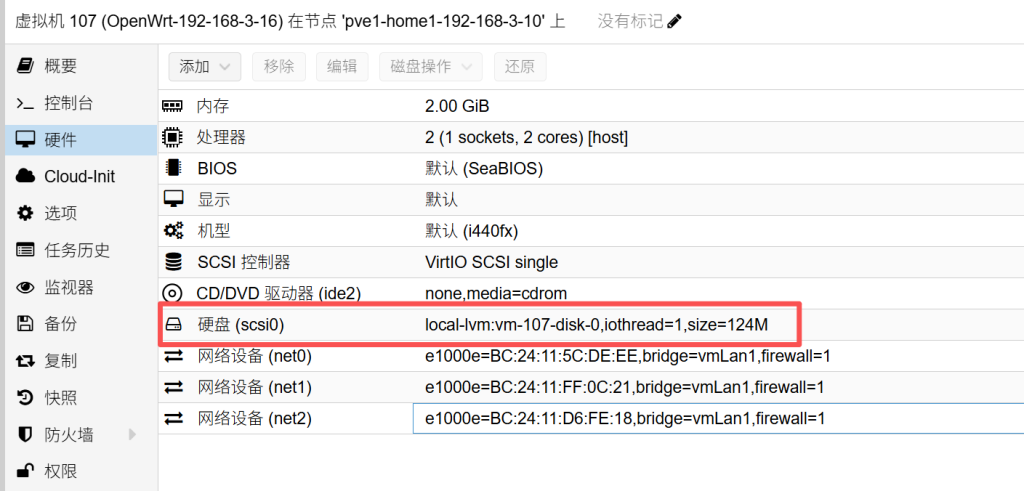Screen dimensions: 1024x491
Task: Click the 任务历史 list icon
Action: point(26,250)
